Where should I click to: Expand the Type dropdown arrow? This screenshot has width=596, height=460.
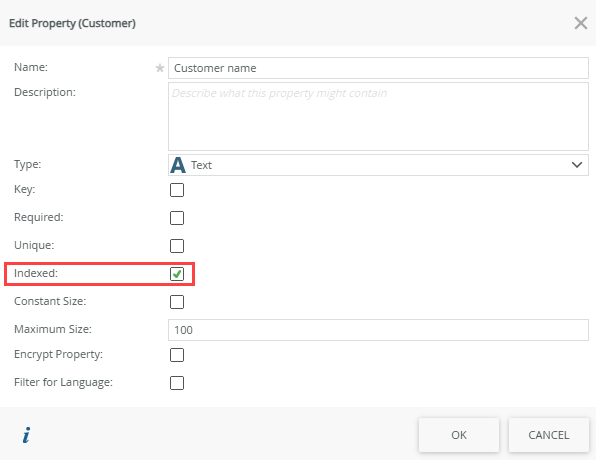coord(577,165)
